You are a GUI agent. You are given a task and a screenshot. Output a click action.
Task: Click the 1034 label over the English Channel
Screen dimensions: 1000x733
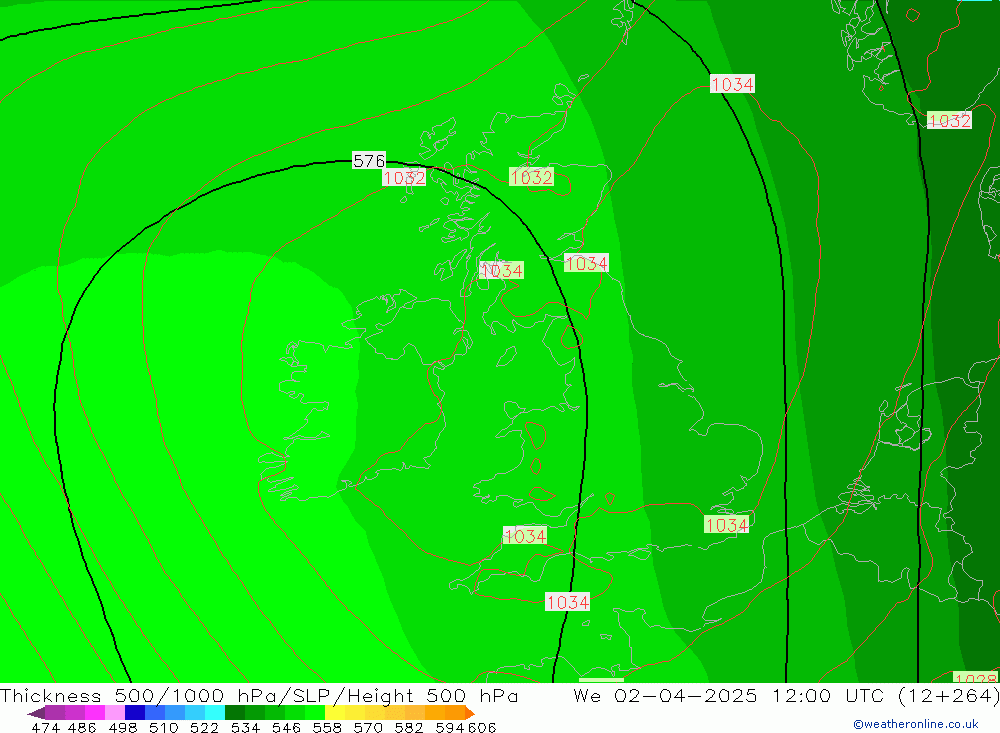[x=568, y=602]
